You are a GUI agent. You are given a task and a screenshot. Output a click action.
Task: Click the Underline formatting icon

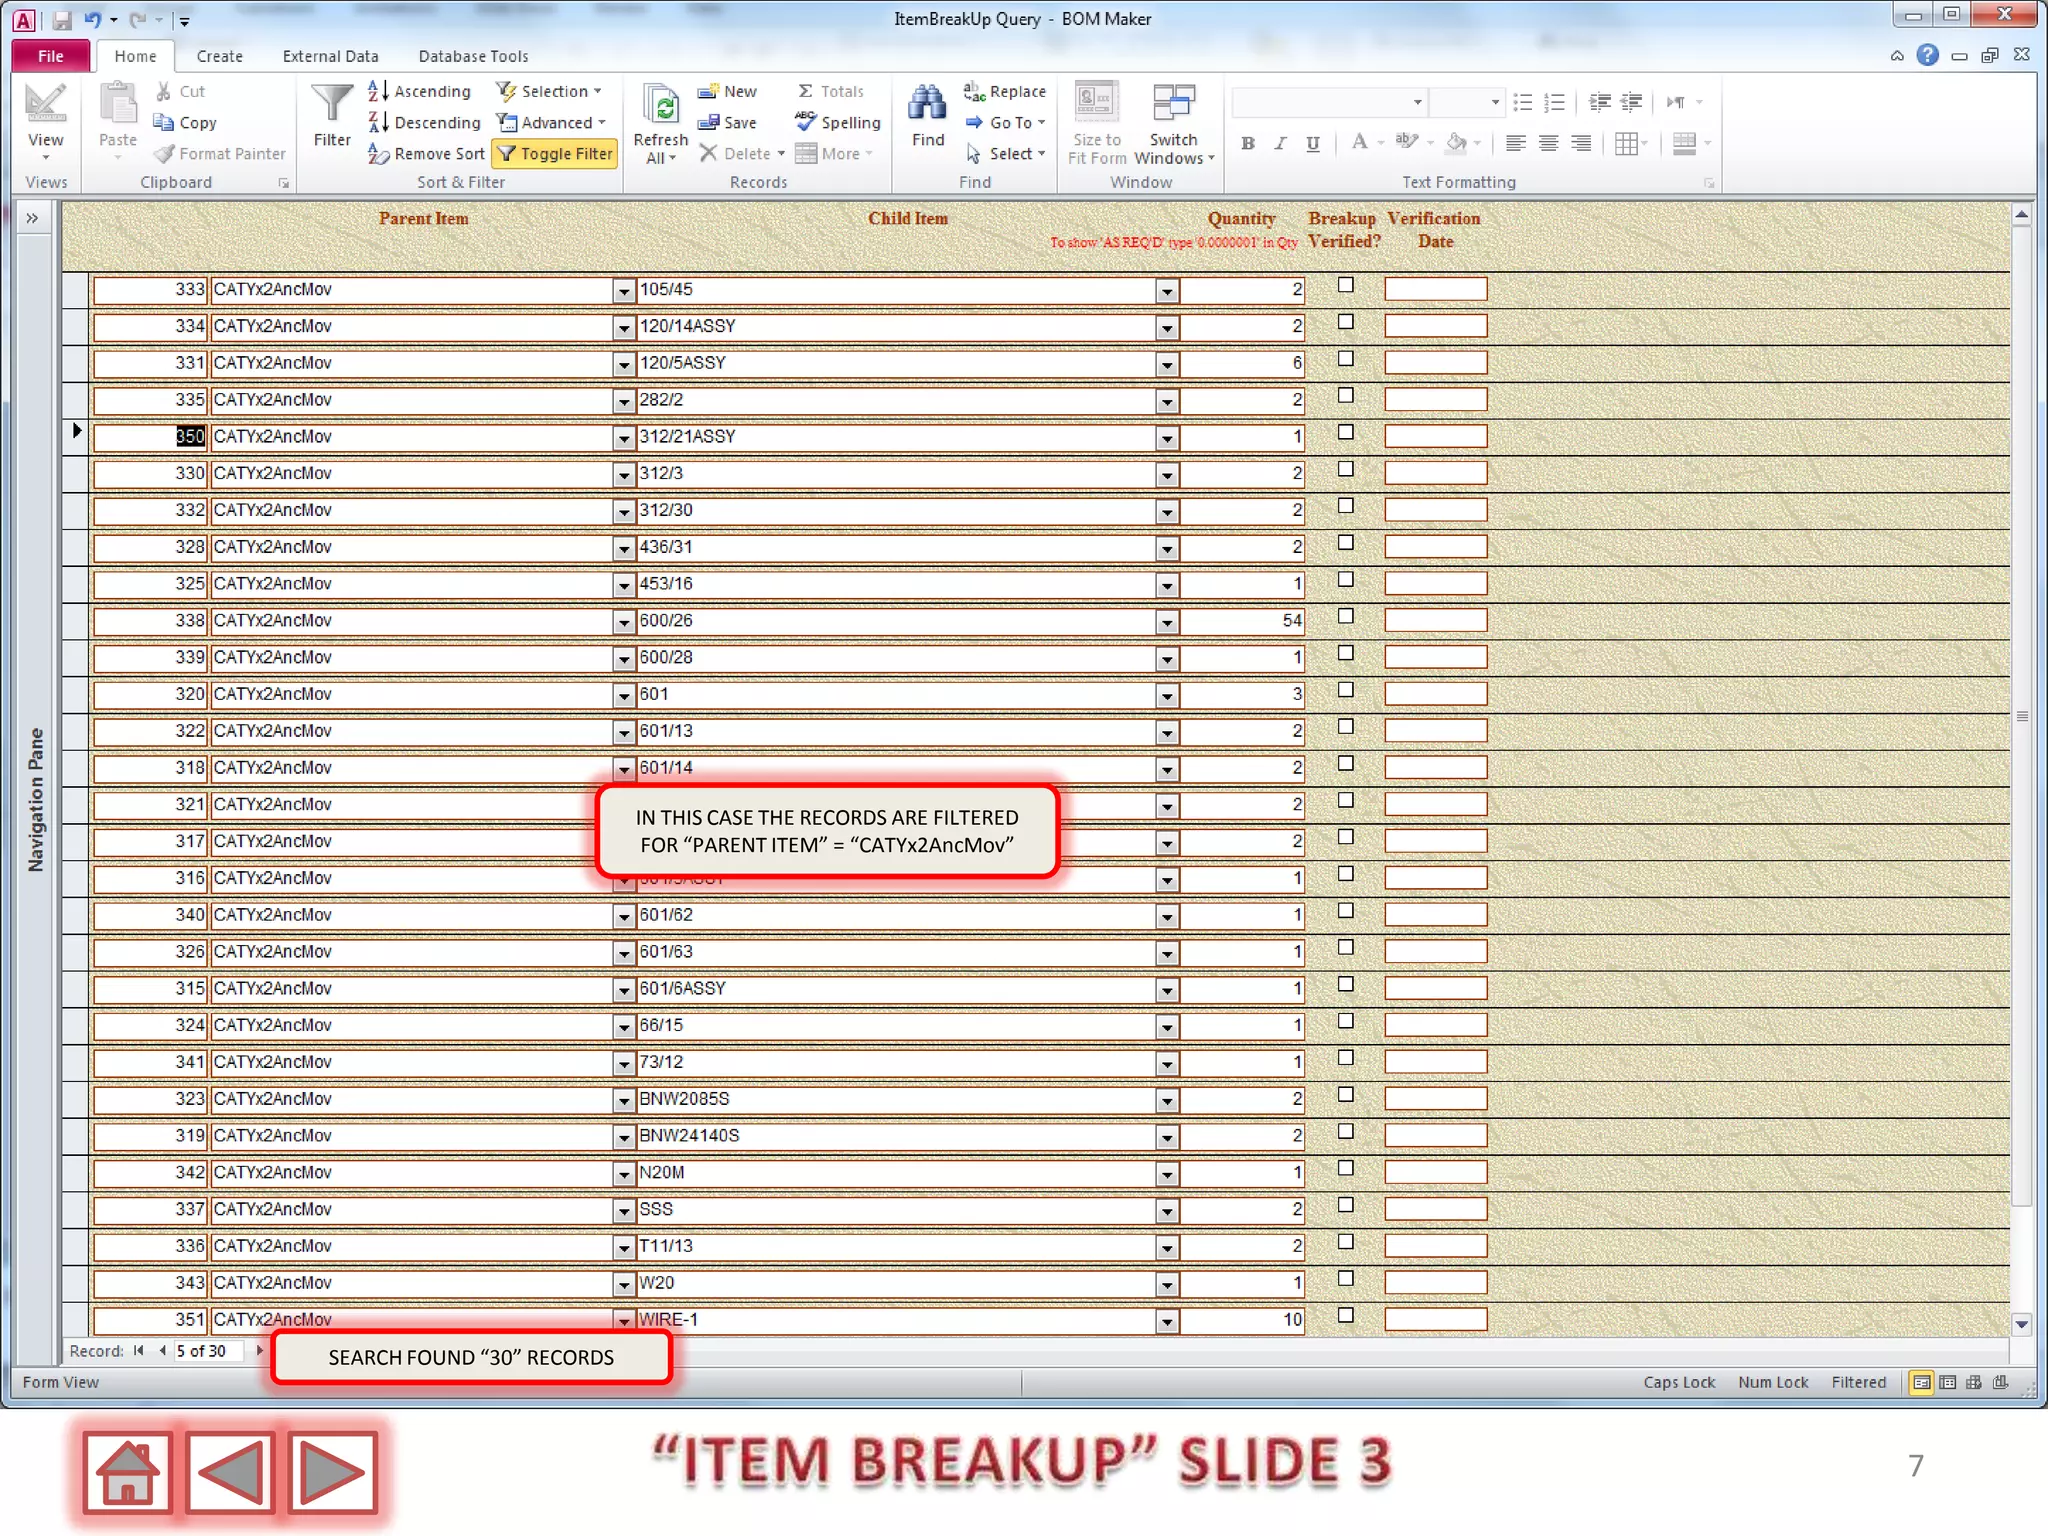tap(1313, 143)
